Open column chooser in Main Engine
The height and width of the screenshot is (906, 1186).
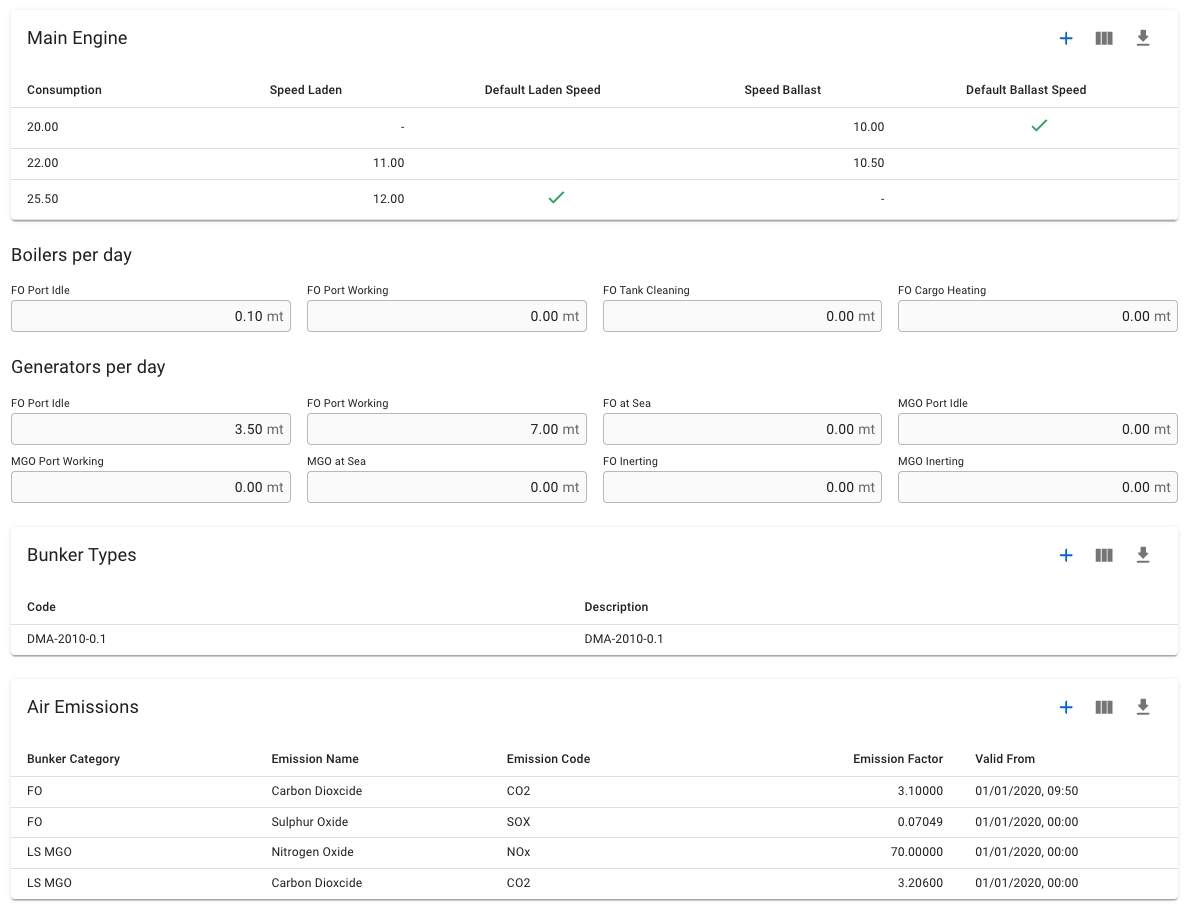[x=1104, y=39]
